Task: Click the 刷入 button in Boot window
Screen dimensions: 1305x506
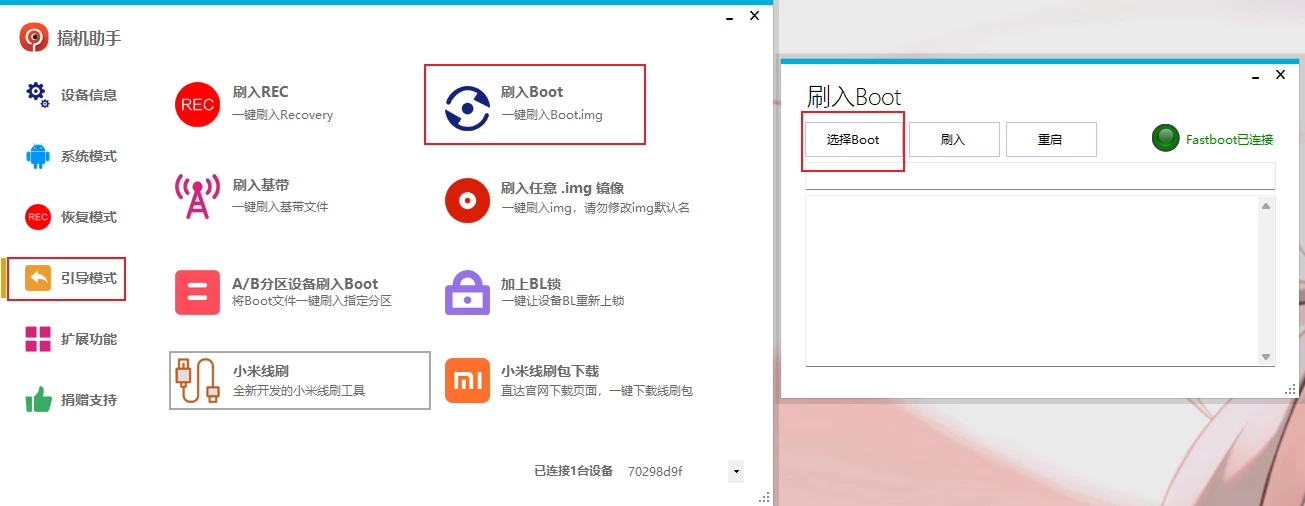Action: (x=953, y=140)
